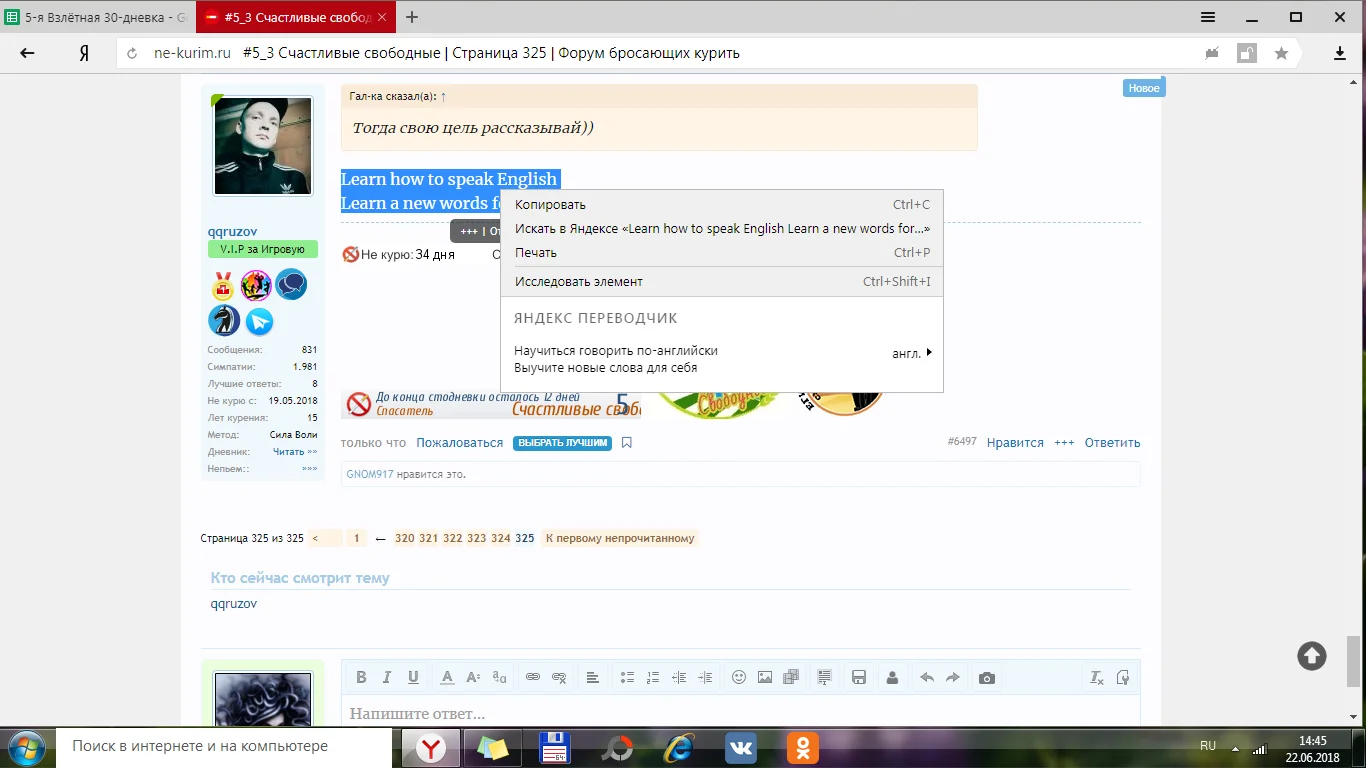Remove formatting from the editor text
The image size is (1366, 768).
point(1097,677)
